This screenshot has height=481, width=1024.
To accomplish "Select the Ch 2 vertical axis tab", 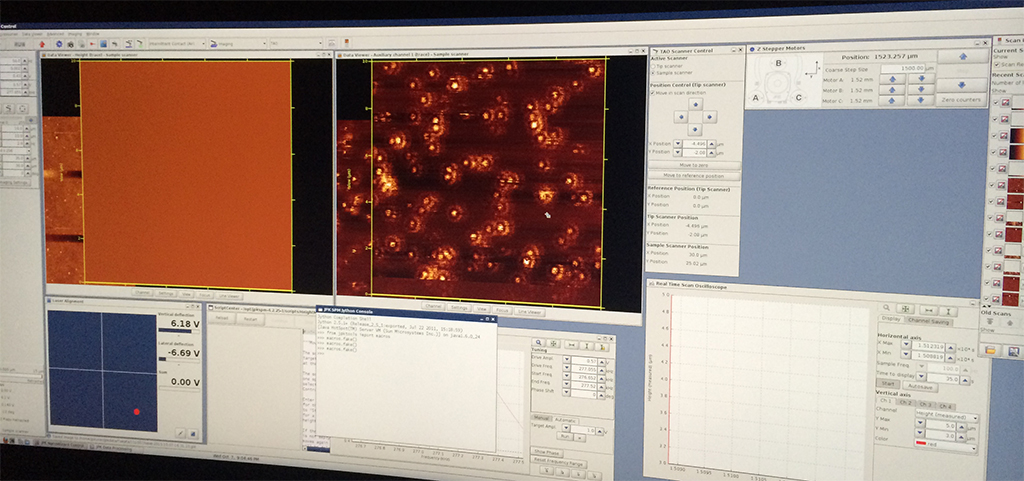I will (906, 405).
